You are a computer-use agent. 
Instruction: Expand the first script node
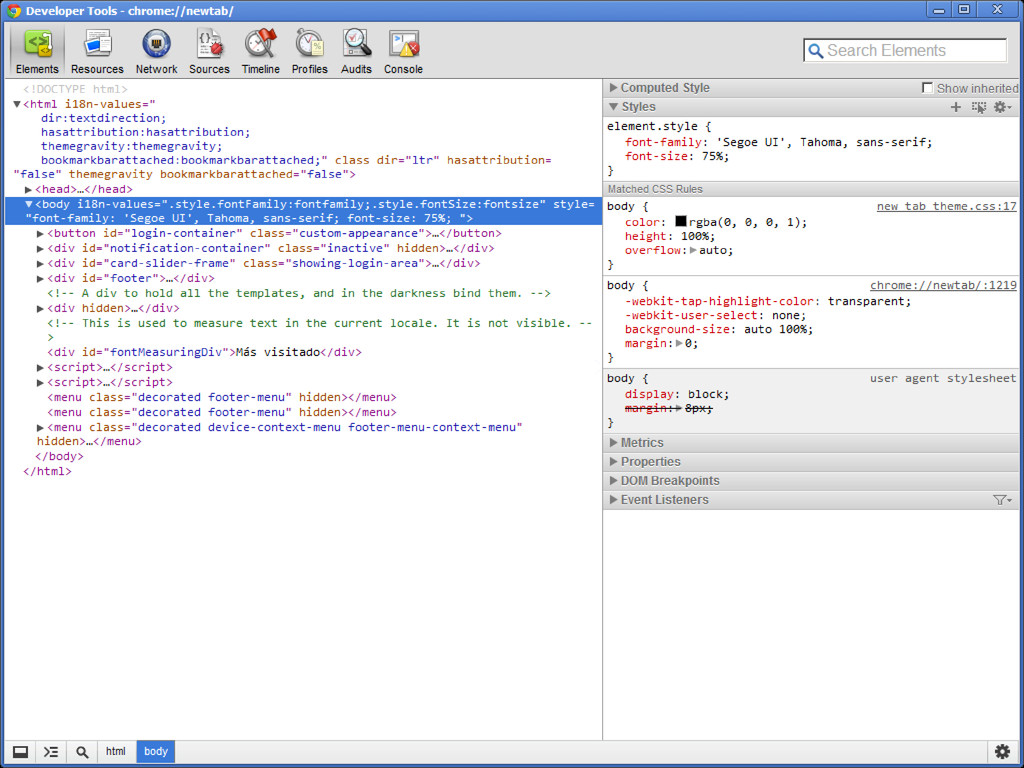coord(40,368)
